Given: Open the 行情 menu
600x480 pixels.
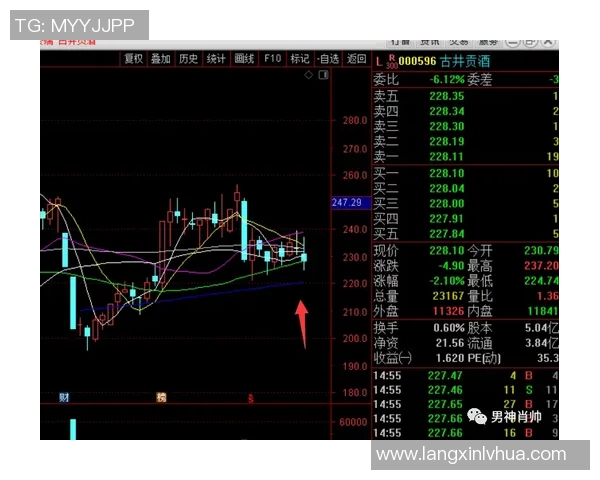Looking at the screenshot, I should (400, 42).
